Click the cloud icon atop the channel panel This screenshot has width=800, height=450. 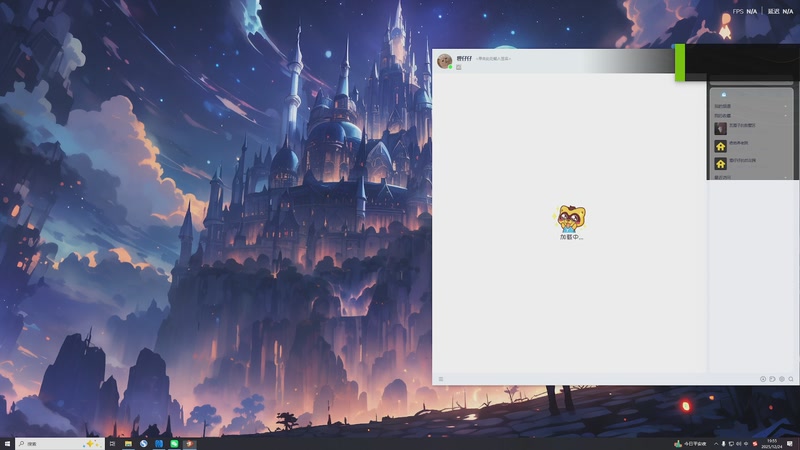click(x=724, y=94)
